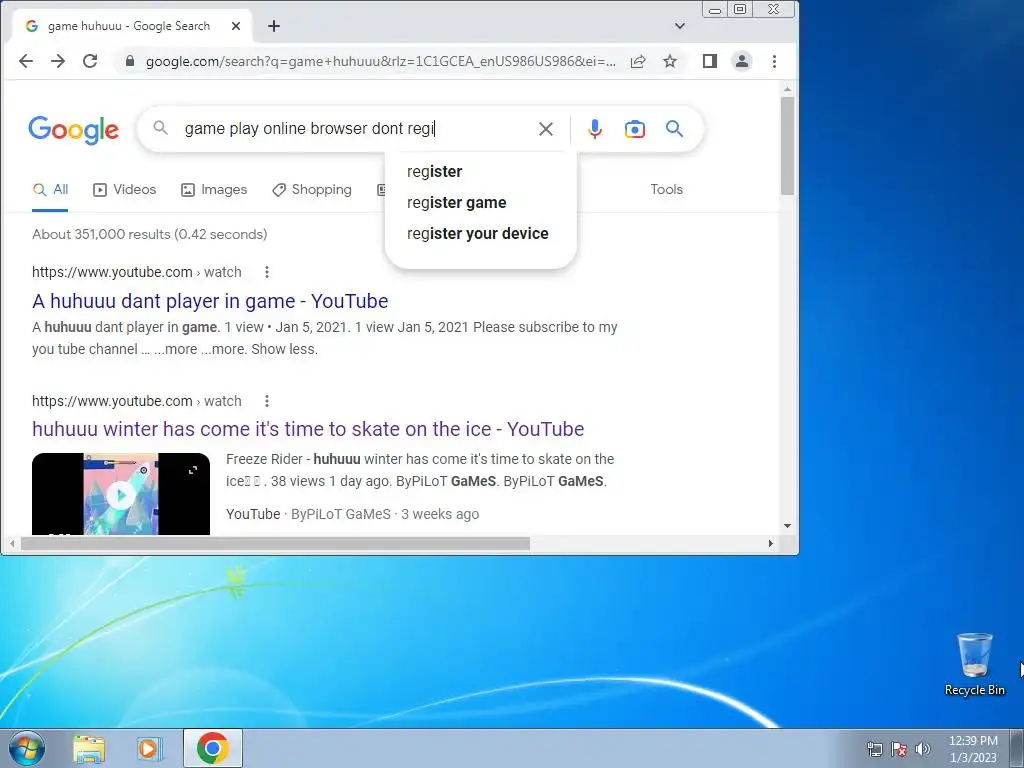The width and height of the screenshot is (1024, 768).
Task: Click the second result's youtube.com URL
Action: coord(137,401)
